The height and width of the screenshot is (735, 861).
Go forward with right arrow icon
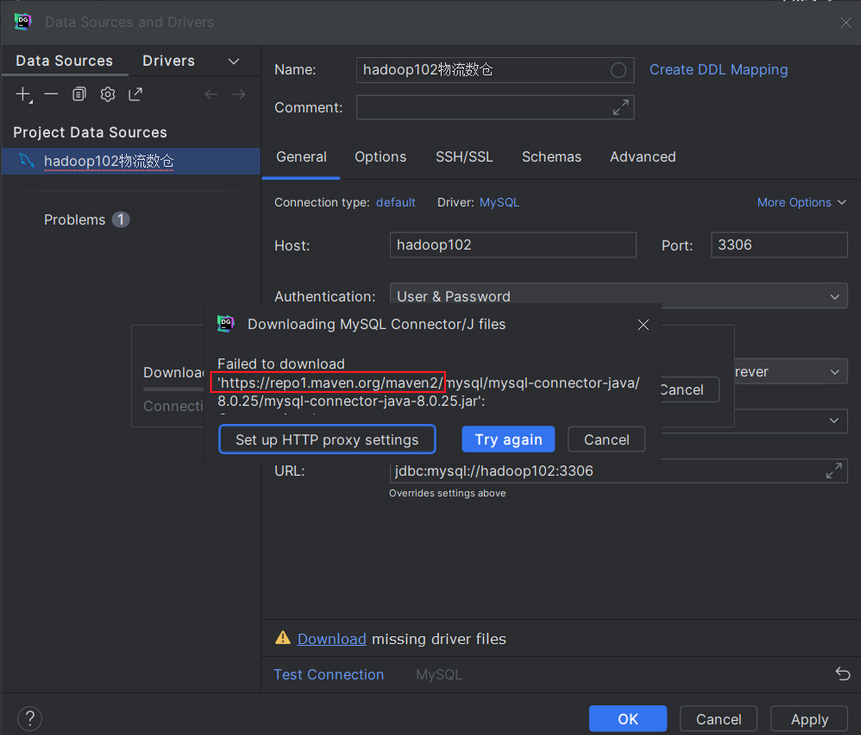pos(239,94)
